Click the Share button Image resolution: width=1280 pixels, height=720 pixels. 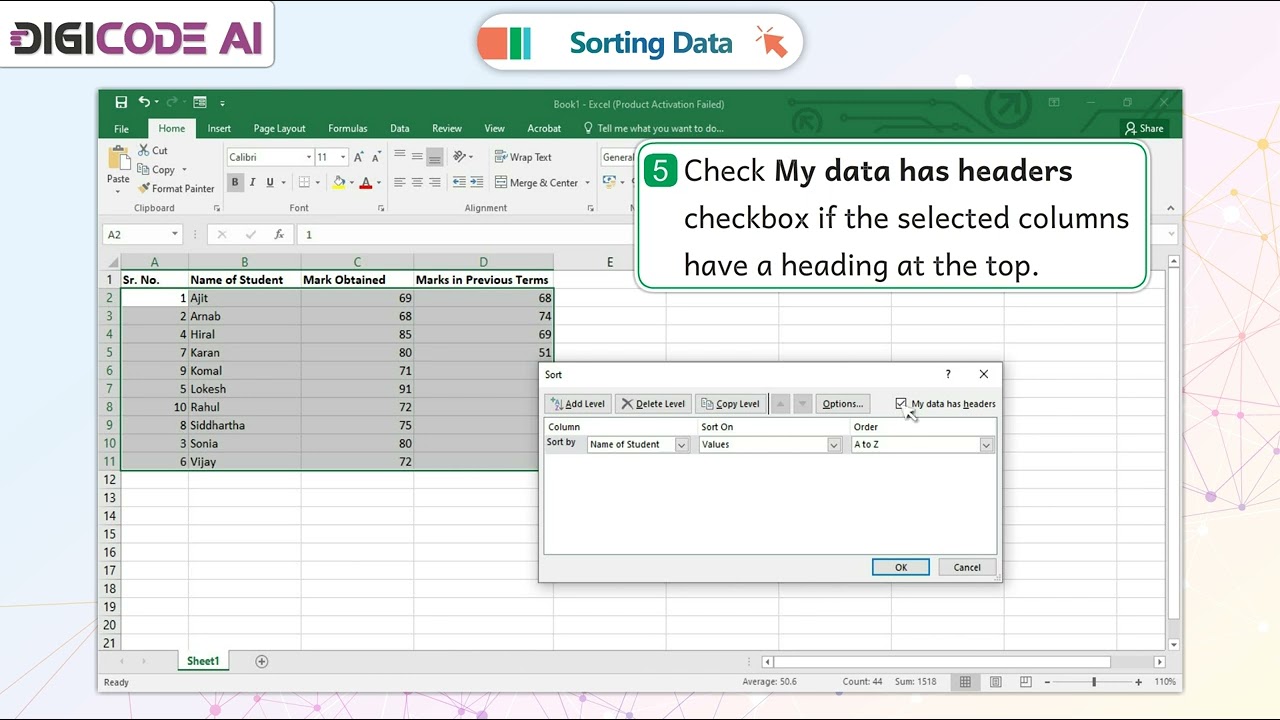[x=1145, y=128]
